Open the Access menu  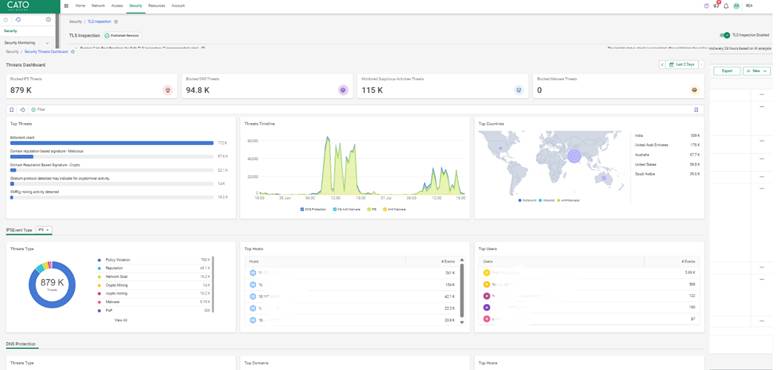tap(117, 6)
